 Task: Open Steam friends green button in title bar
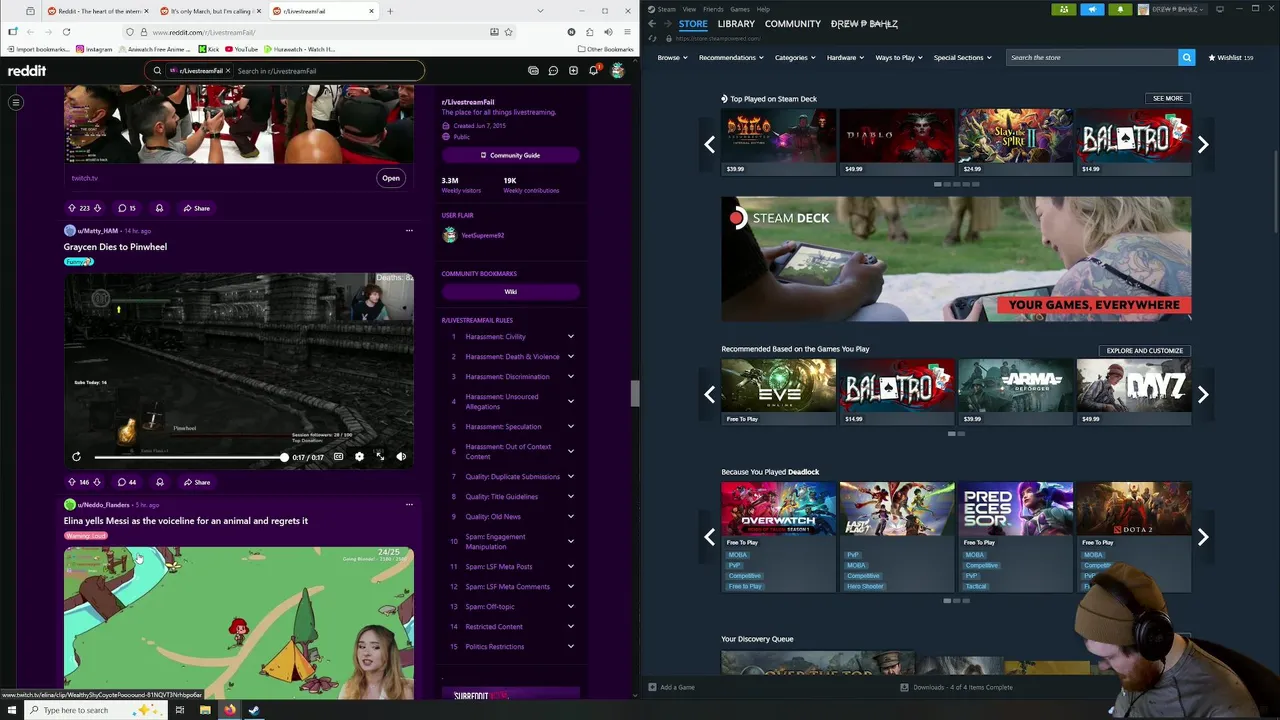tap(1063, 9)
